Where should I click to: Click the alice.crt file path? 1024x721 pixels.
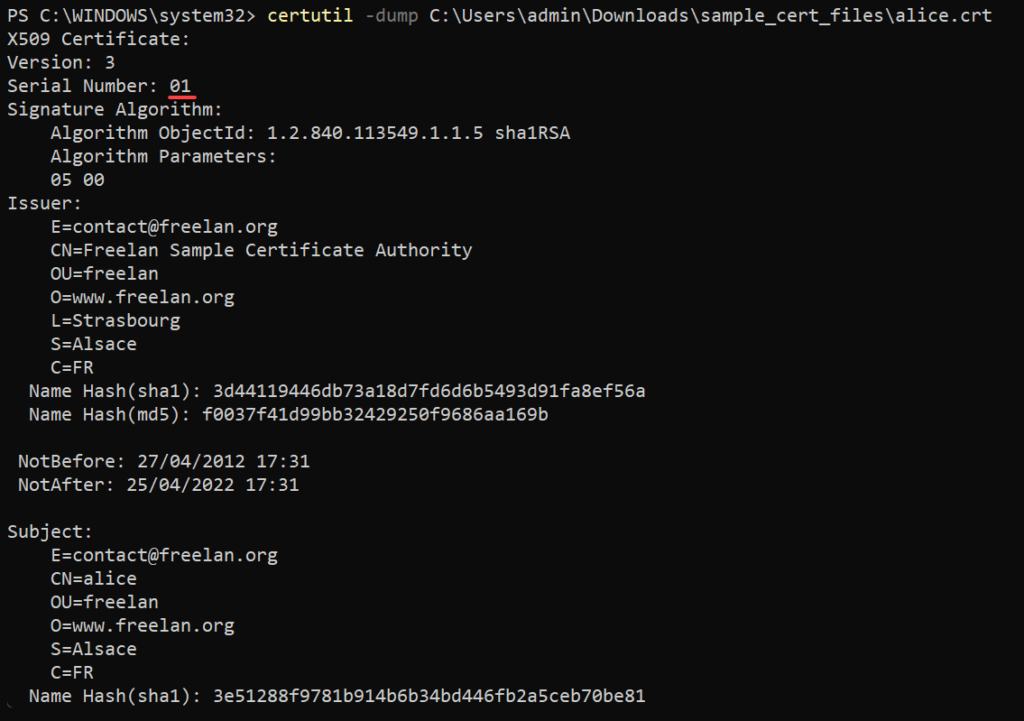[711, 15]
